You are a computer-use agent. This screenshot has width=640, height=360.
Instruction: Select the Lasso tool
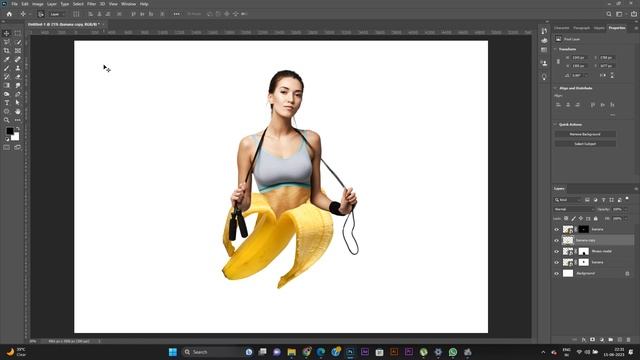(7, 42)
